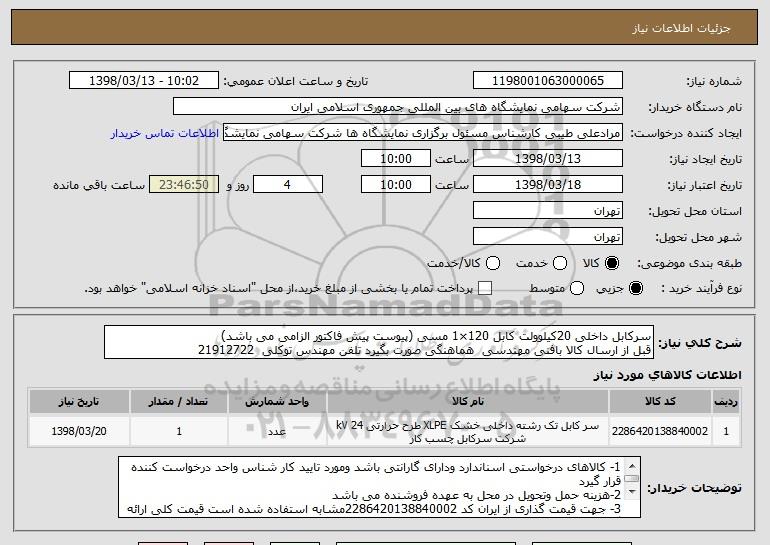Select the کالا/خدمت radio button

tap(493, 263)
